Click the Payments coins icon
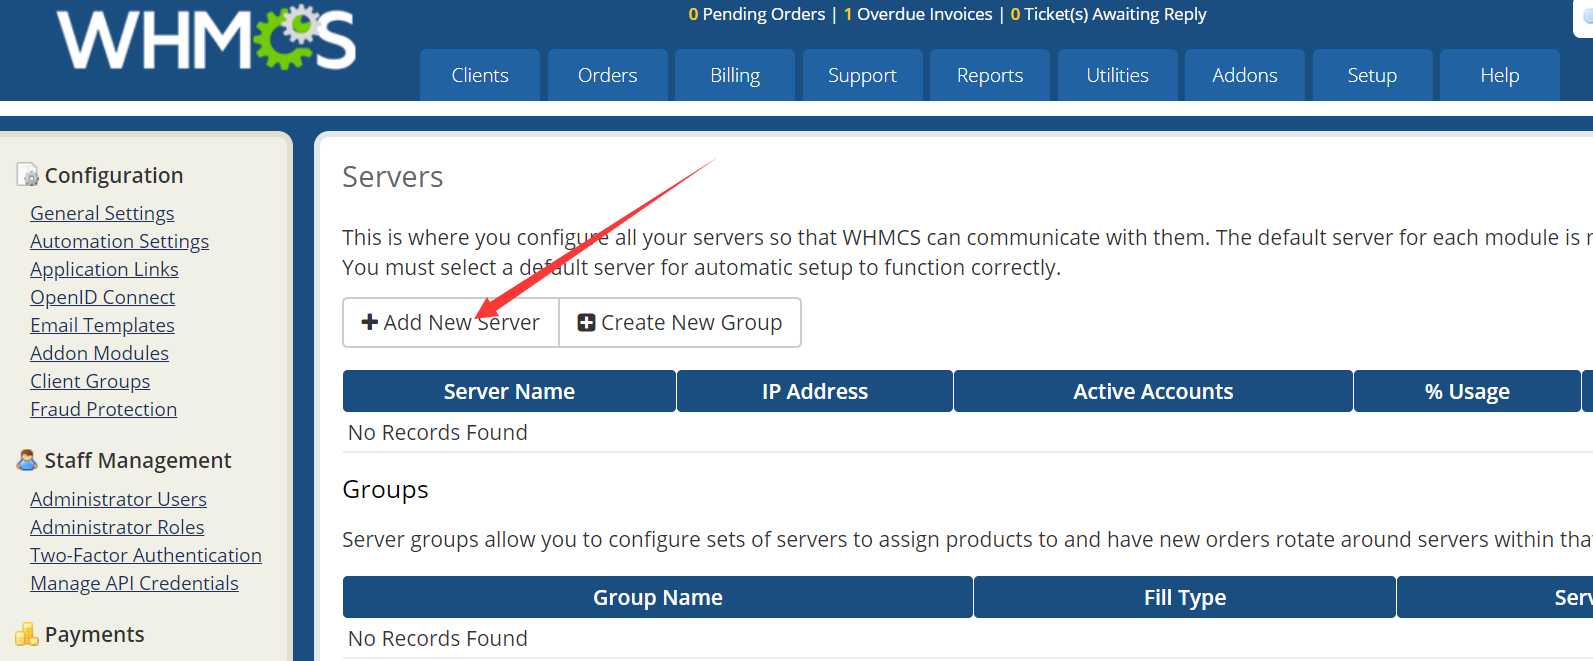 point(27,634)
